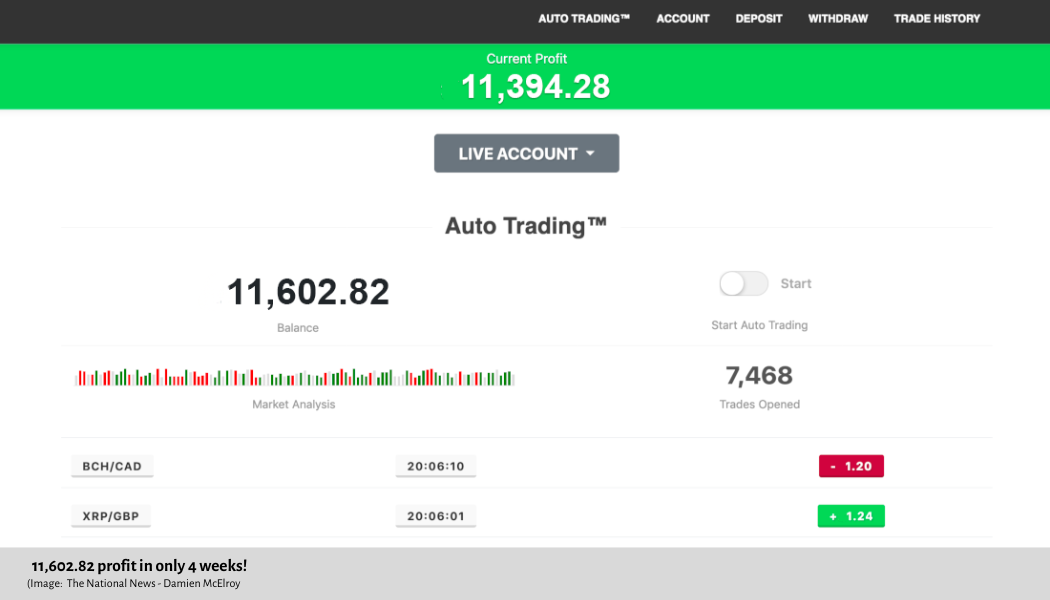Click the 20:06:10 timestamp badge
The height and width of the screenshot is (600, 1050).
435,466
